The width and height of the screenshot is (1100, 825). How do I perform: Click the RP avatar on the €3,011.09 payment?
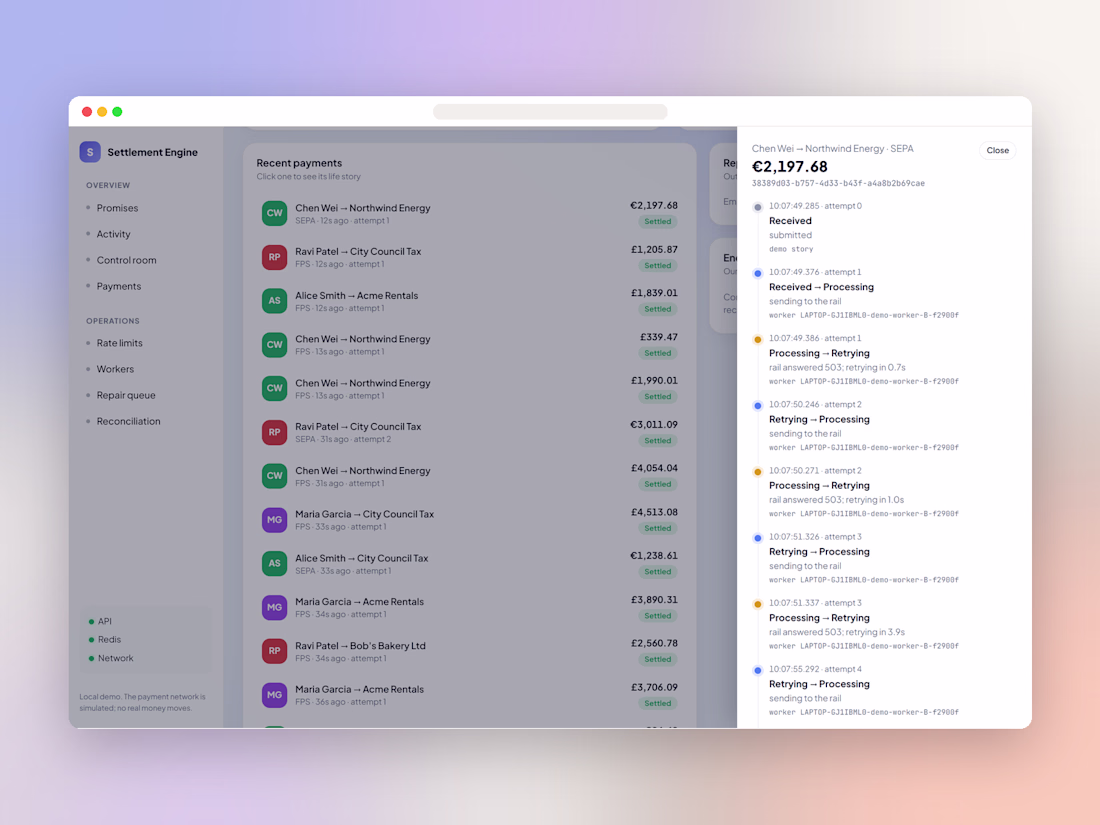tap(274, 432)
